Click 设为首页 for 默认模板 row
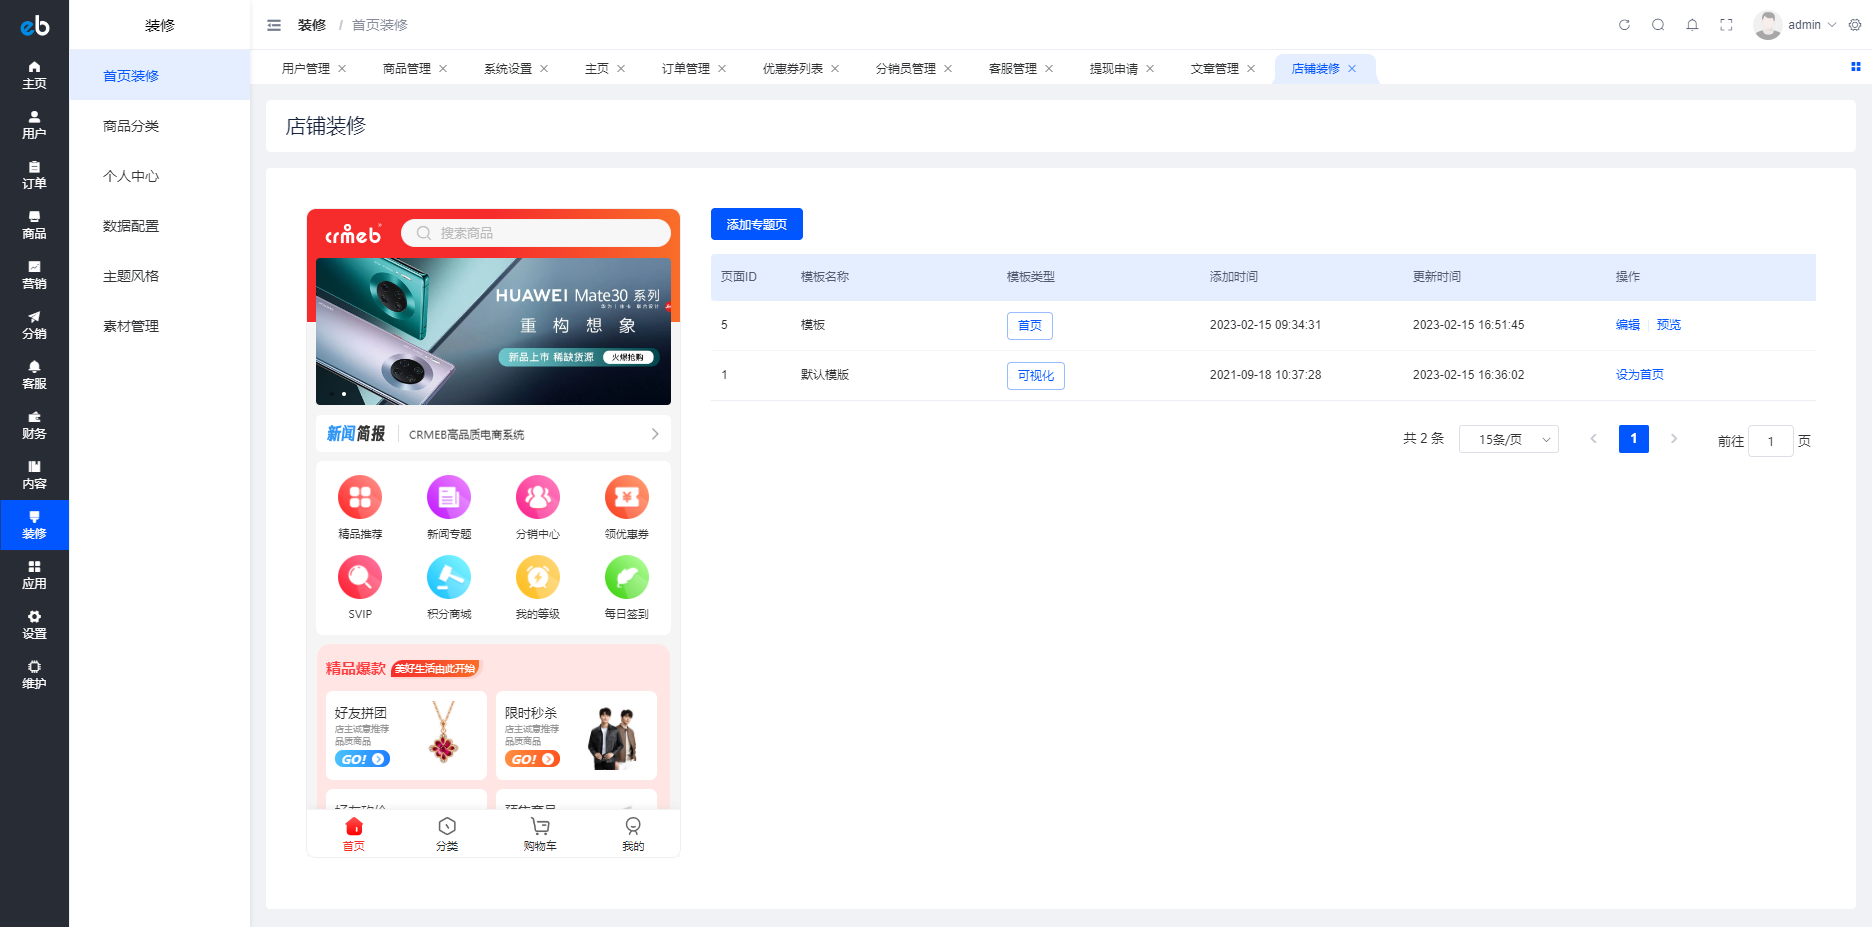Screen dimensions: 1872x927 pos(1640,375)
